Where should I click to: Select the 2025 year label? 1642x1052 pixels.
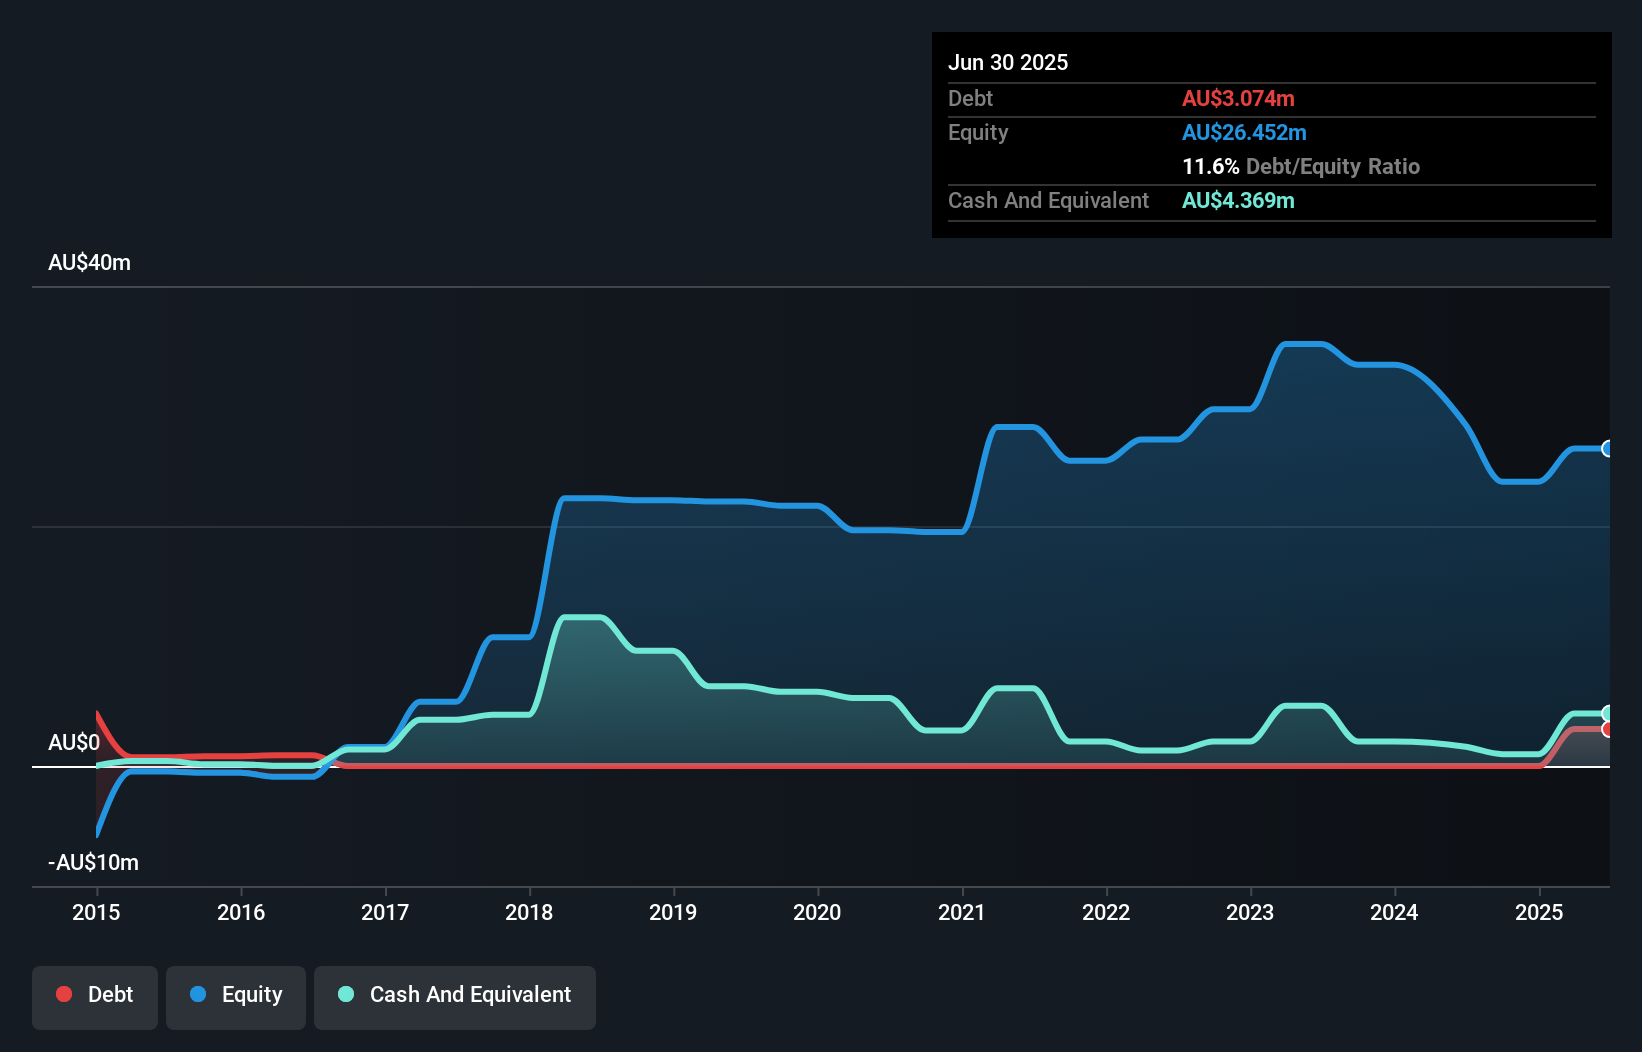[1539, 912]
